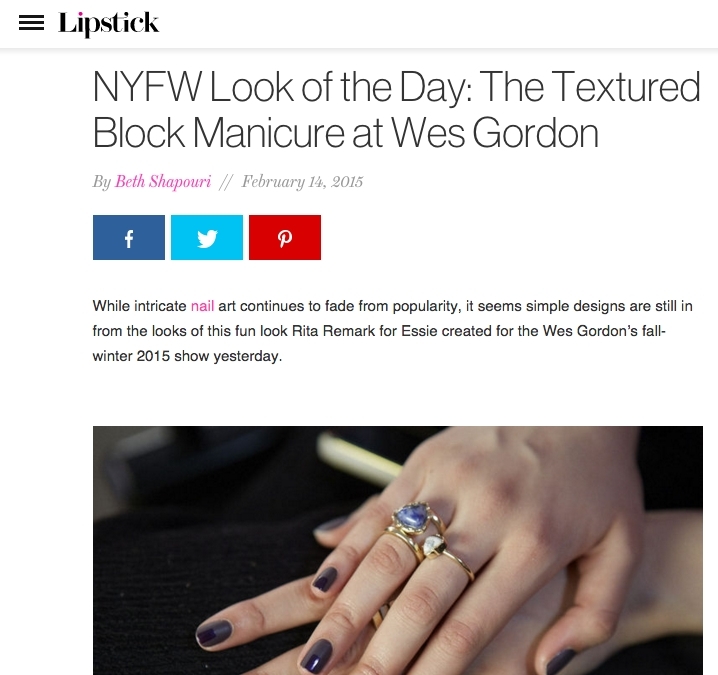
Task: Pin the article with Pinterest button
Action: [x=285, y=238]
